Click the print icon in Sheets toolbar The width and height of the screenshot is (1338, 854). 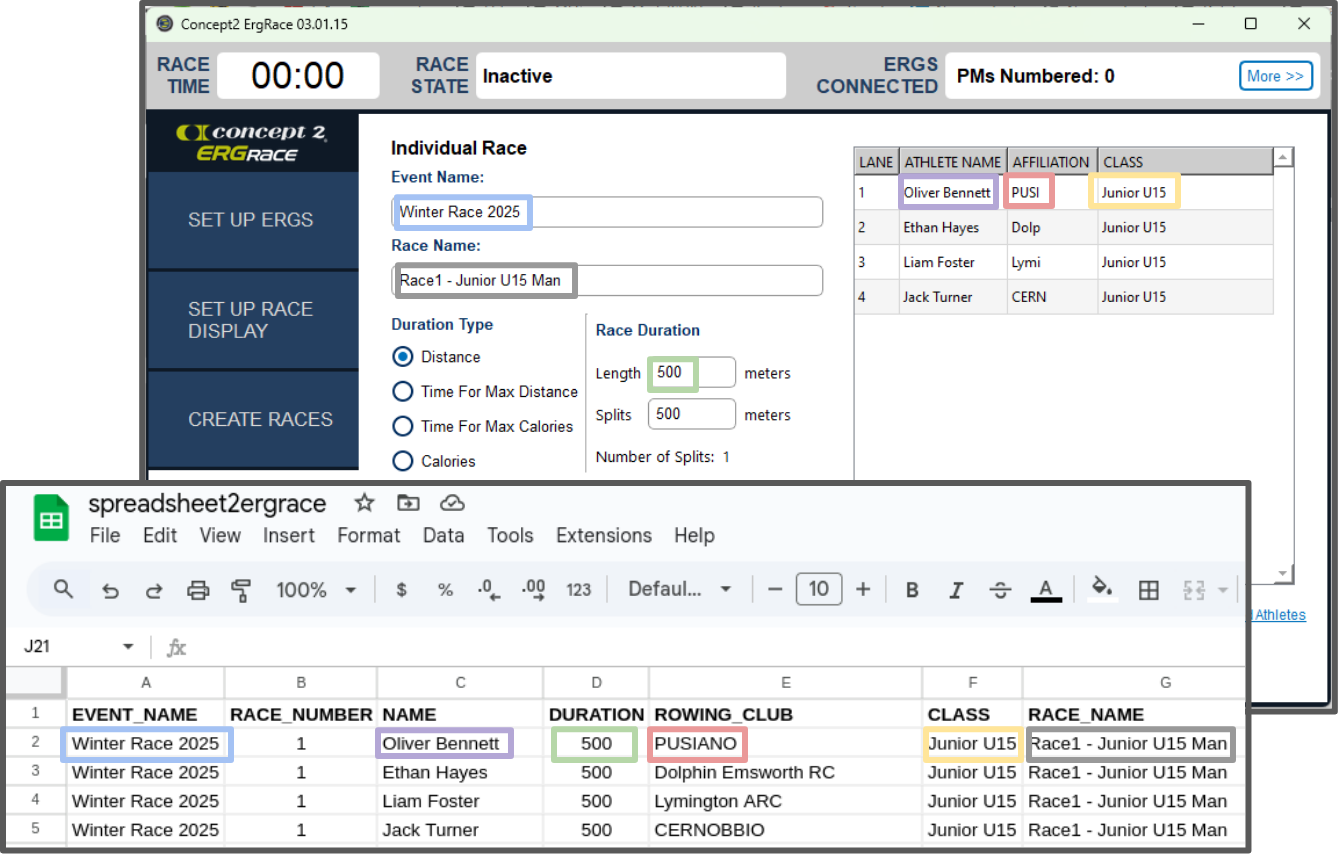pyautogui.click(x=198, y=590)
